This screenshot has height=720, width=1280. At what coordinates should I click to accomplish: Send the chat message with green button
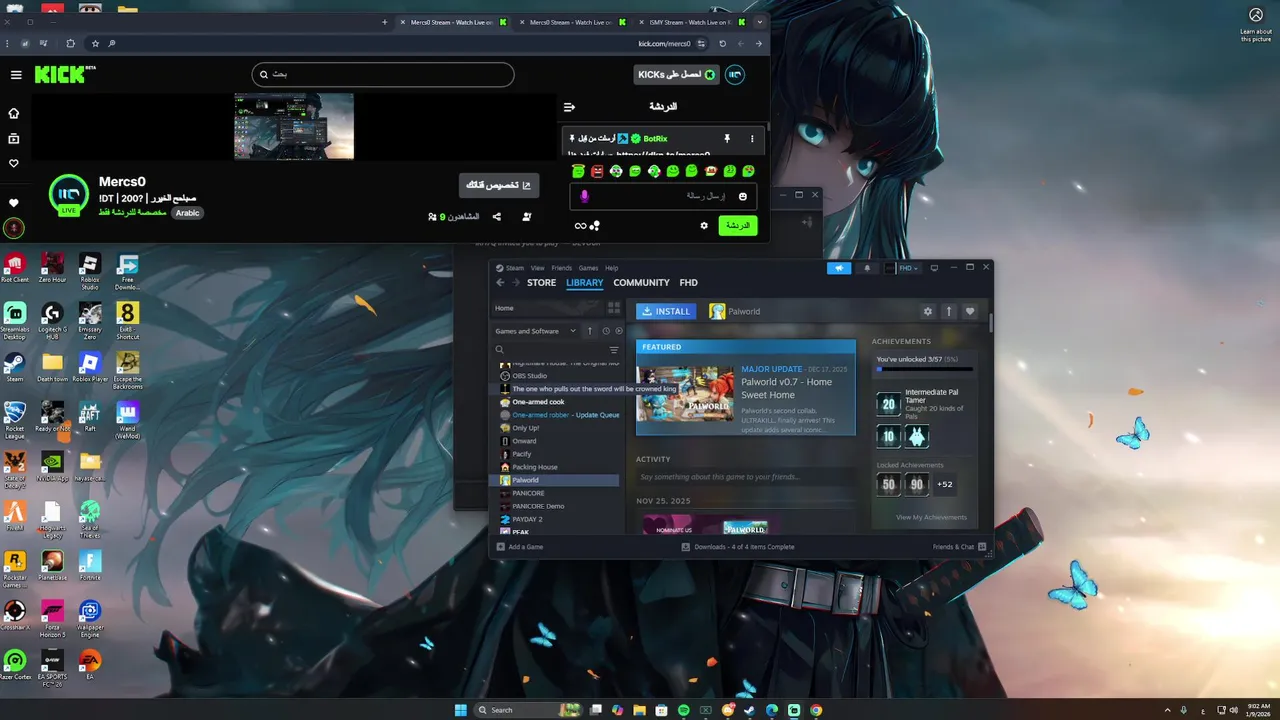pos(738,226)
